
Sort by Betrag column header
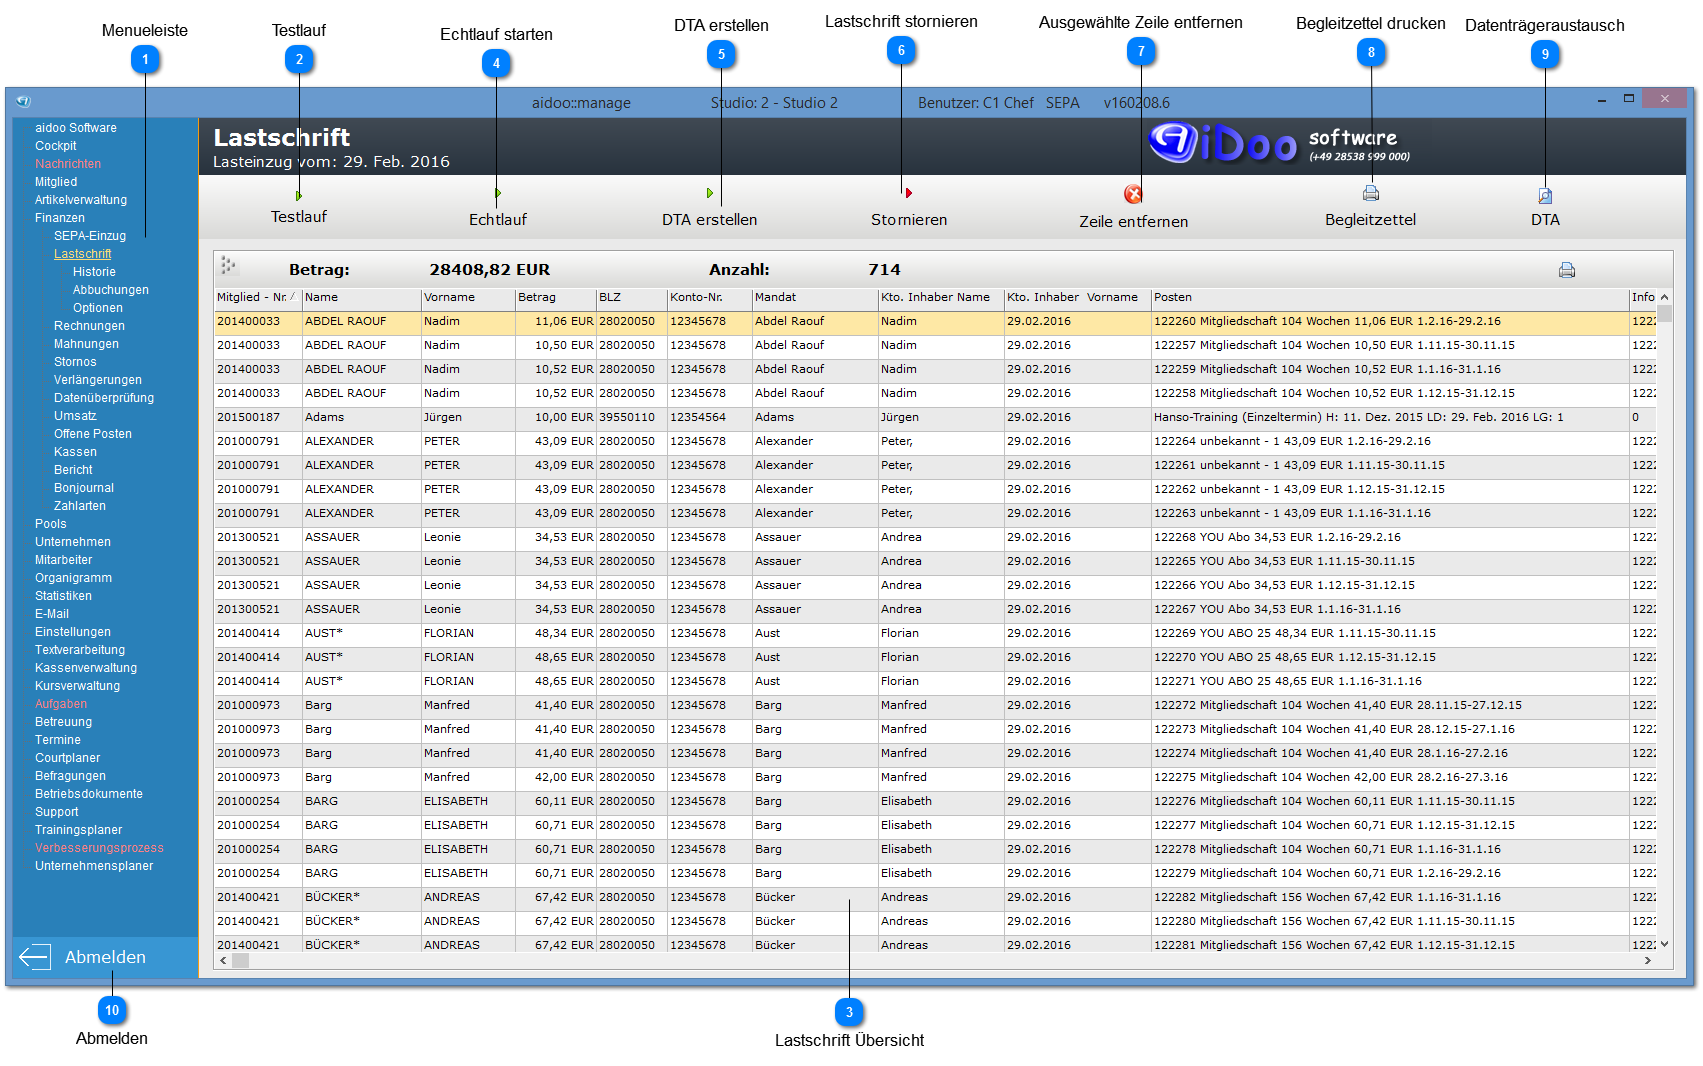555,297
